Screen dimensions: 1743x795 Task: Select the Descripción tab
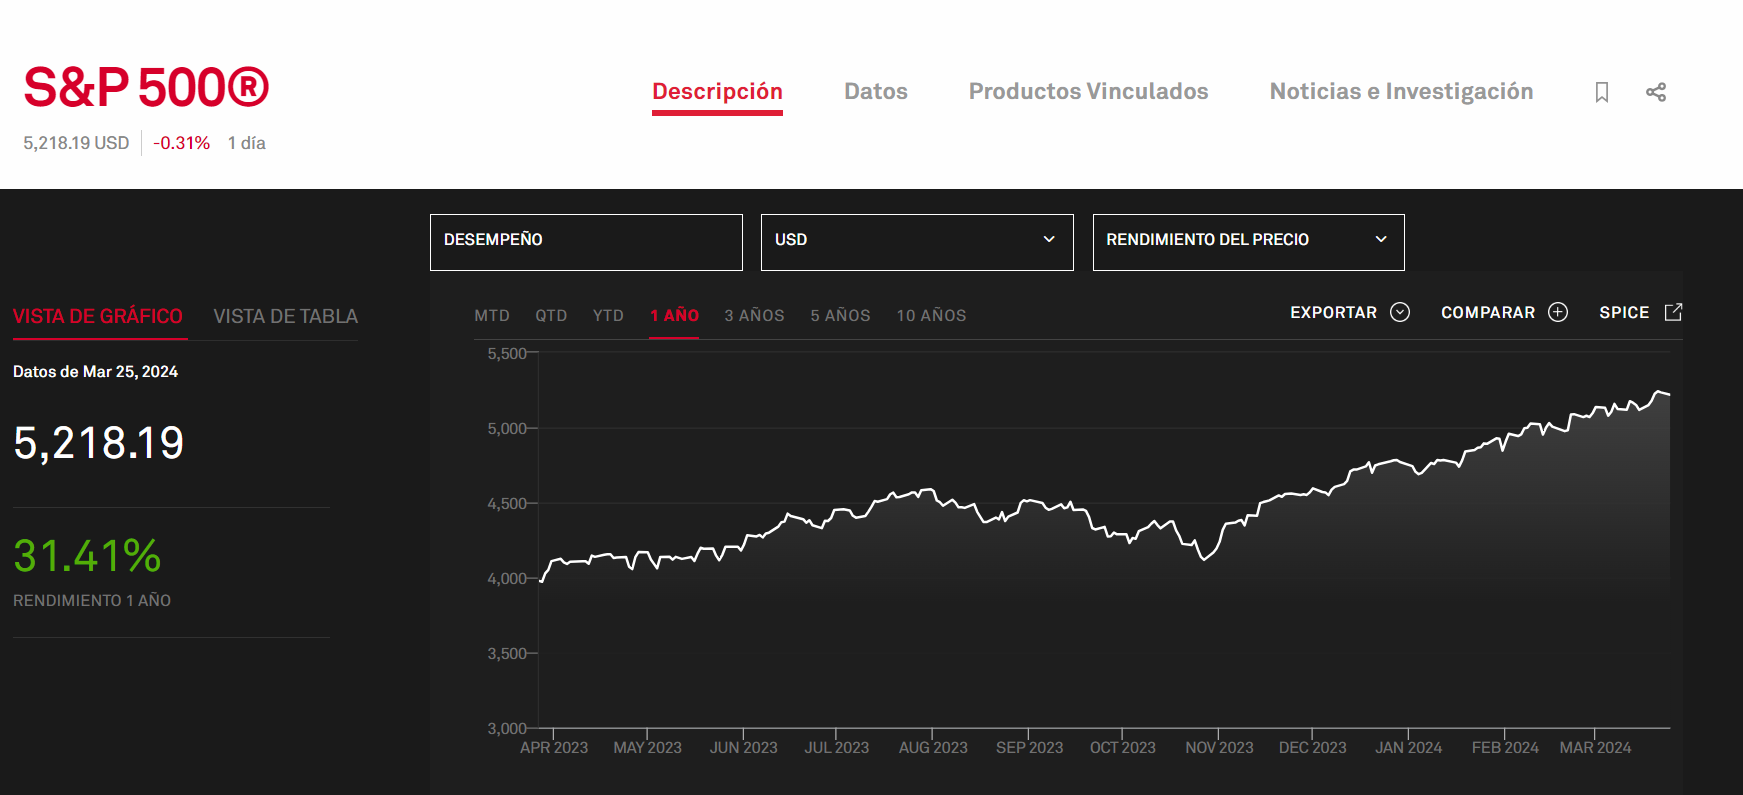(717, 92)
